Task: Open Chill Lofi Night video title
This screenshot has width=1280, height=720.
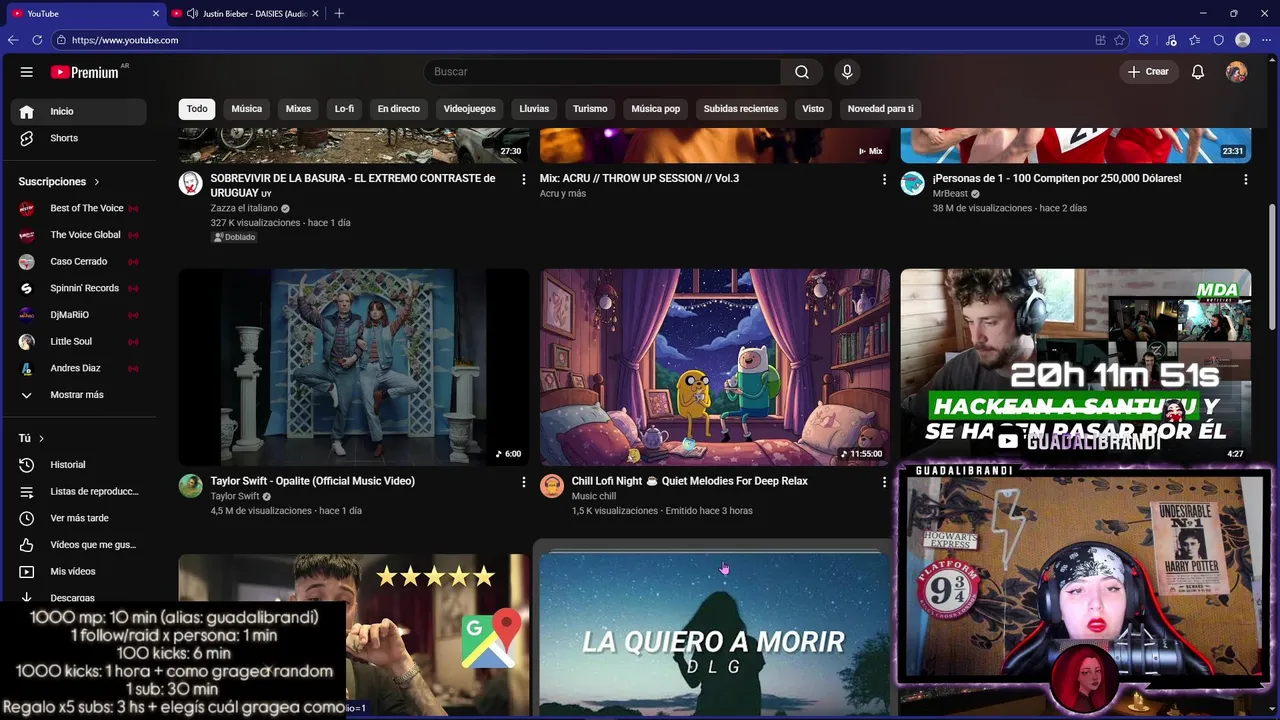Action: pos(689,481)
